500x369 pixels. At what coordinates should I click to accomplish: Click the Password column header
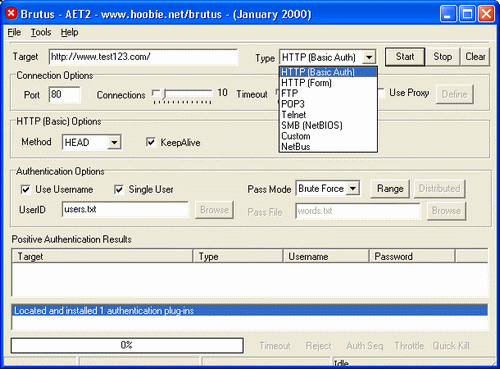[x=412, y=256]
